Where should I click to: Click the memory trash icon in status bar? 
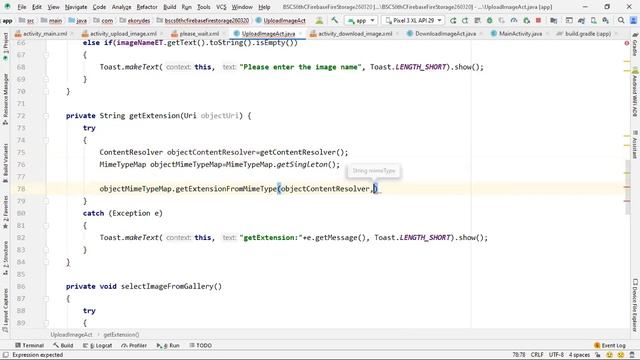point(632,355)
